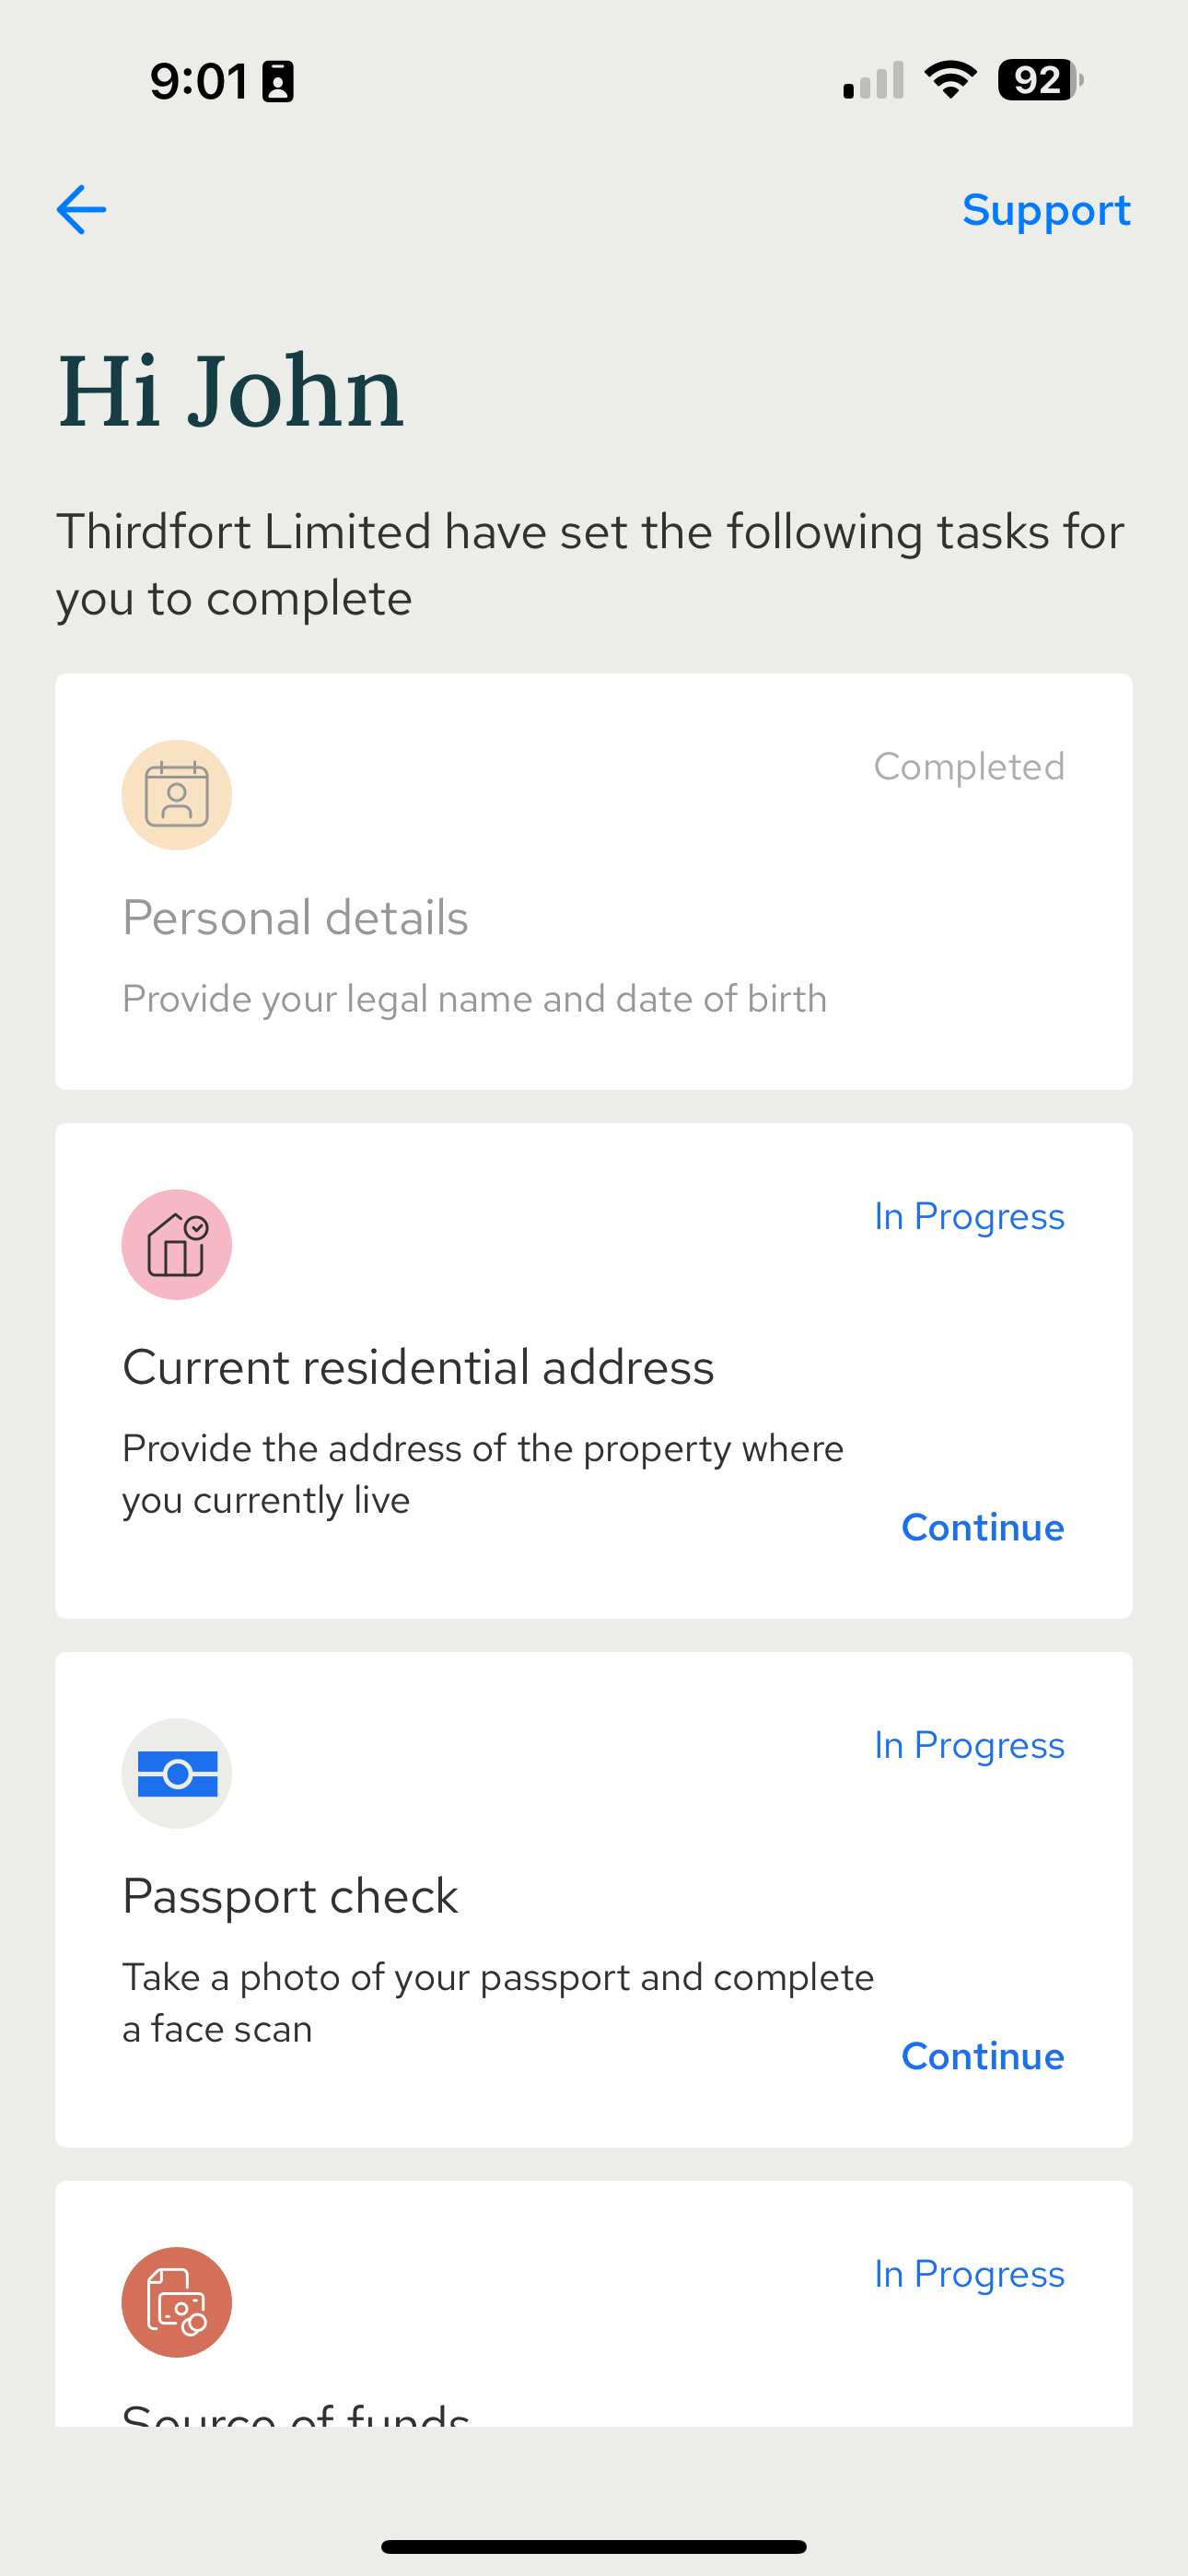Continue the Passport check task
The width and height of the screenshot is (1188, 2576).
[983, 2056]
